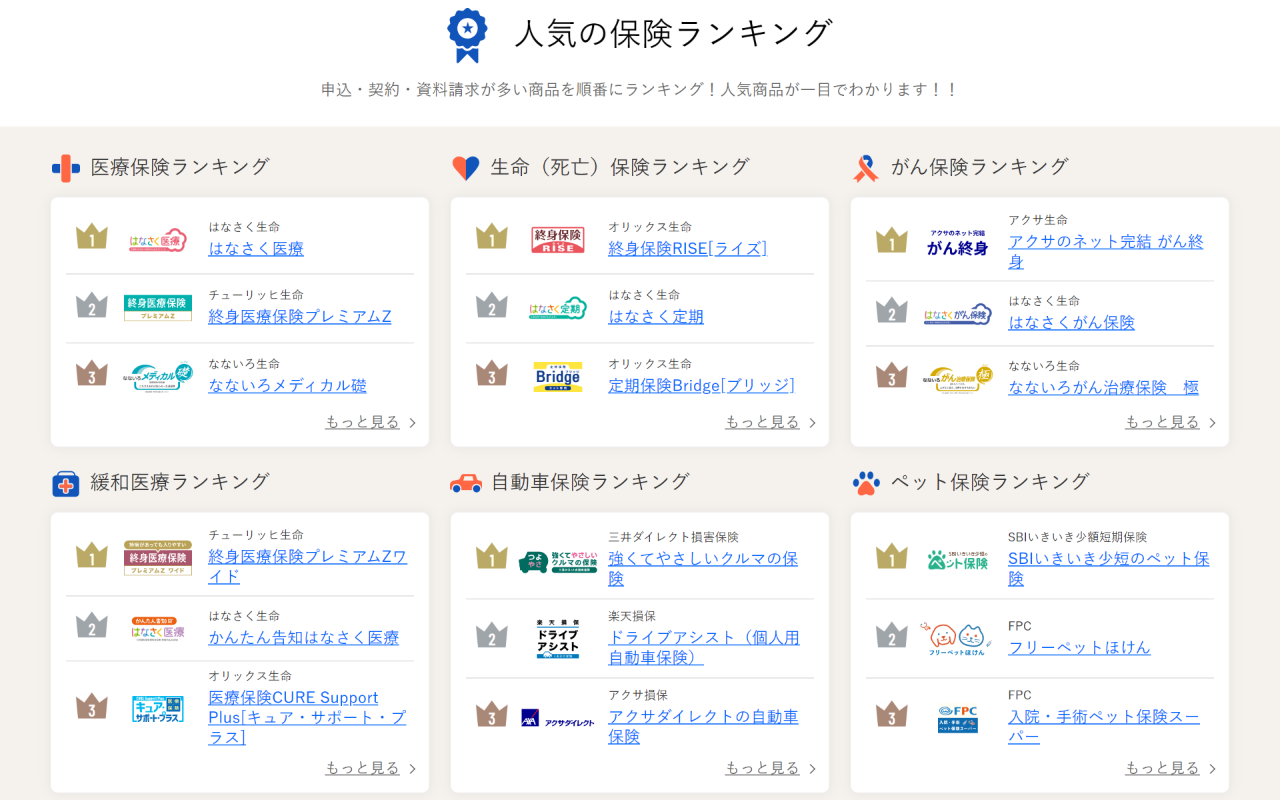Click the キュア・サポート・プラス logo
This screenshot has height=800, width=1280.
[x=158, y=708]
